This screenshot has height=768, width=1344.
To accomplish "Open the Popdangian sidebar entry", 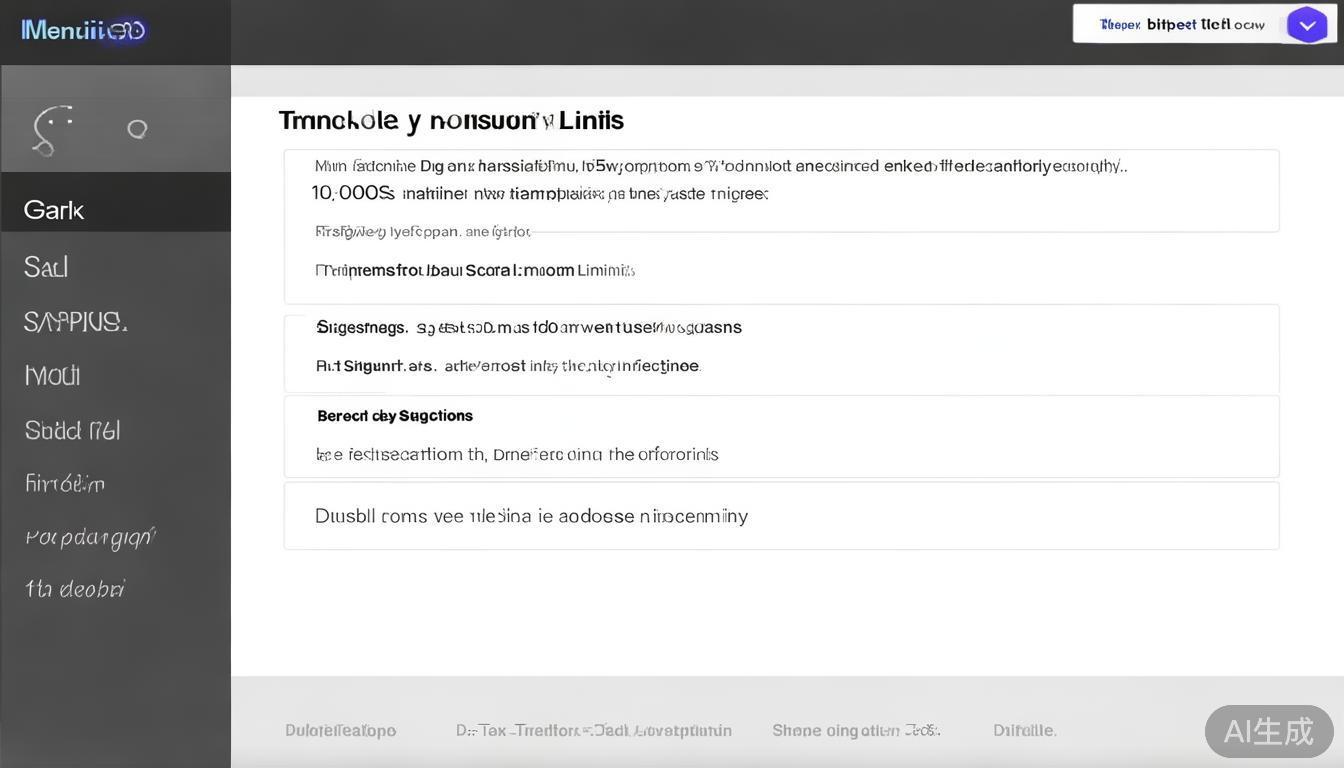I will tap(90, 537).
